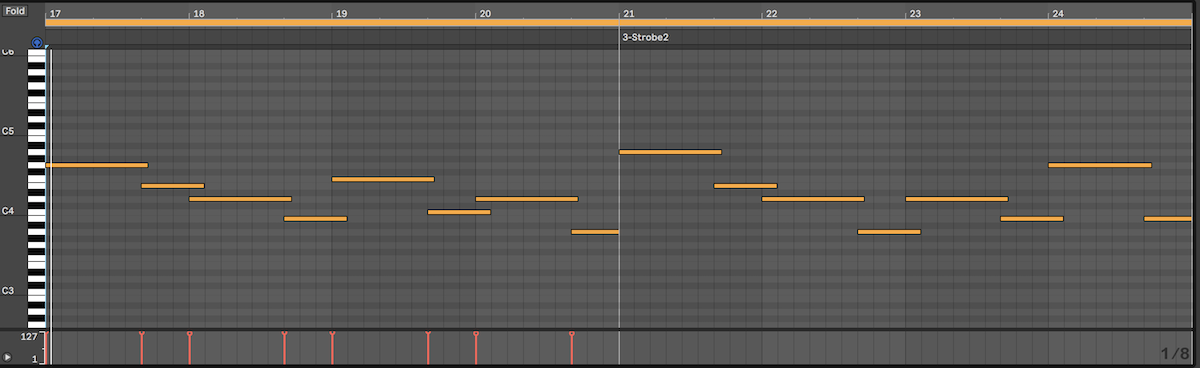Click the C3 piano key
1200x368 pixels.
tap(36, 291)
